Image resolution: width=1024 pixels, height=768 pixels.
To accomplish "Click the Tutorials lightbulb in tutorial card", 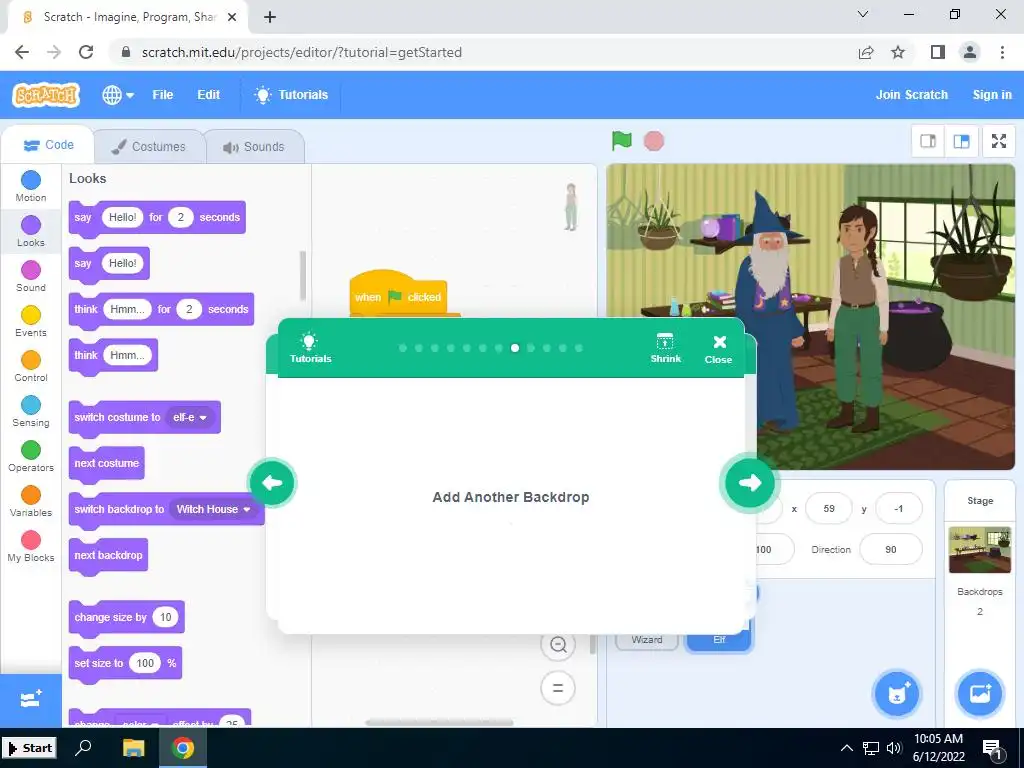I will pos(310,348).
